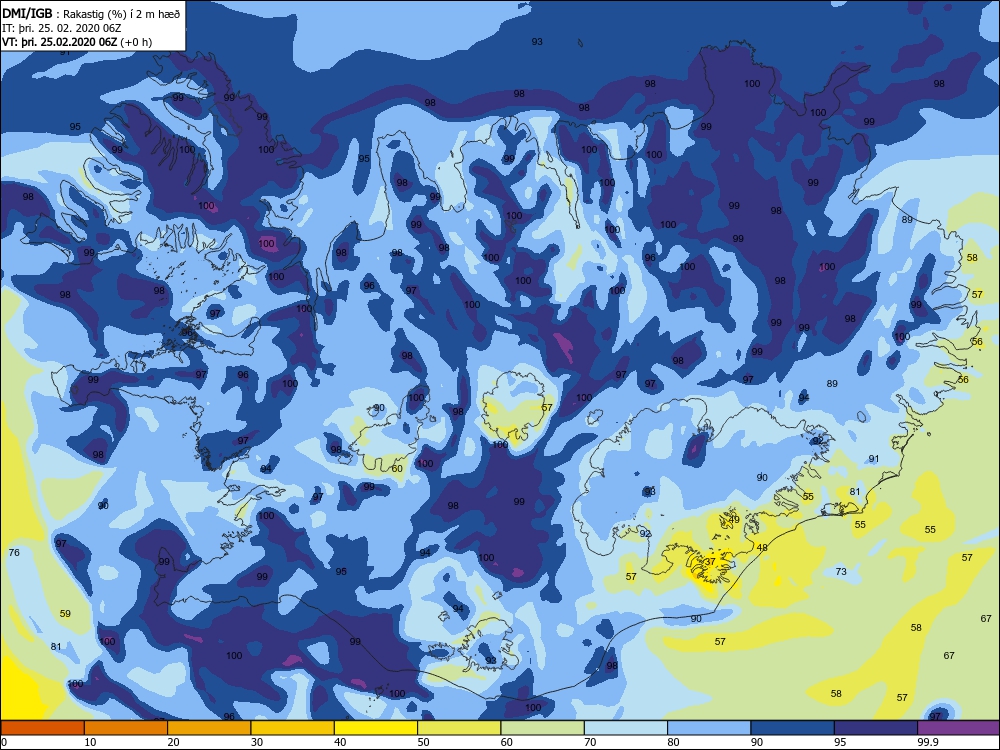Viewport: 1000px width, 750px height.
Task: Click the purple legend swatch above 99.9
Action: click(958, 728)
